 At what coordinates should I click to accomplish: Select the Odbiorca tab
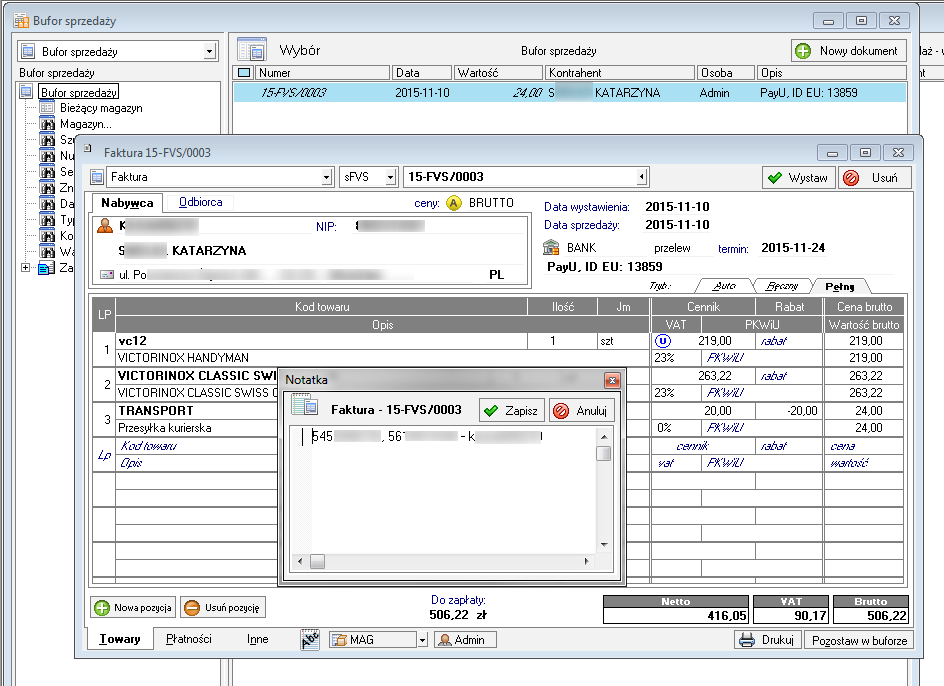point(200,202)
